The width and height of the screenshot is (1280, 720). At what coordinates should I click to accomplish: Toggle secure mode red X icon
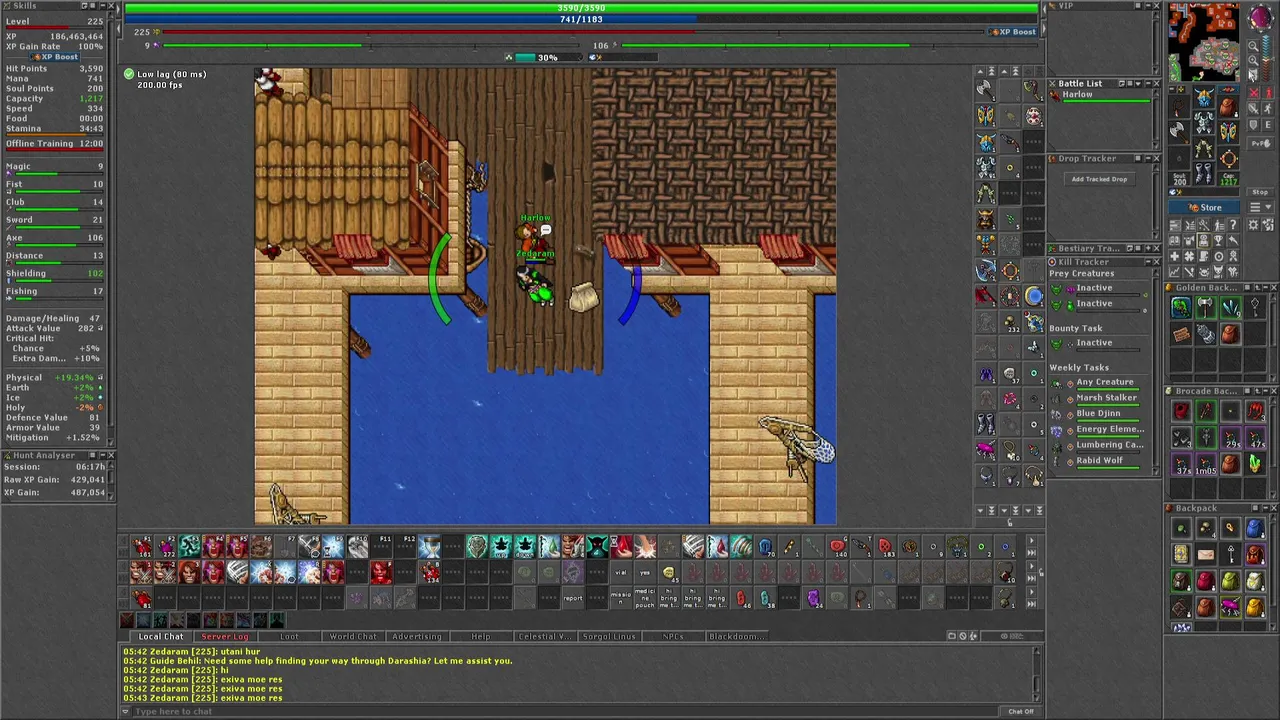(1253, 93)
